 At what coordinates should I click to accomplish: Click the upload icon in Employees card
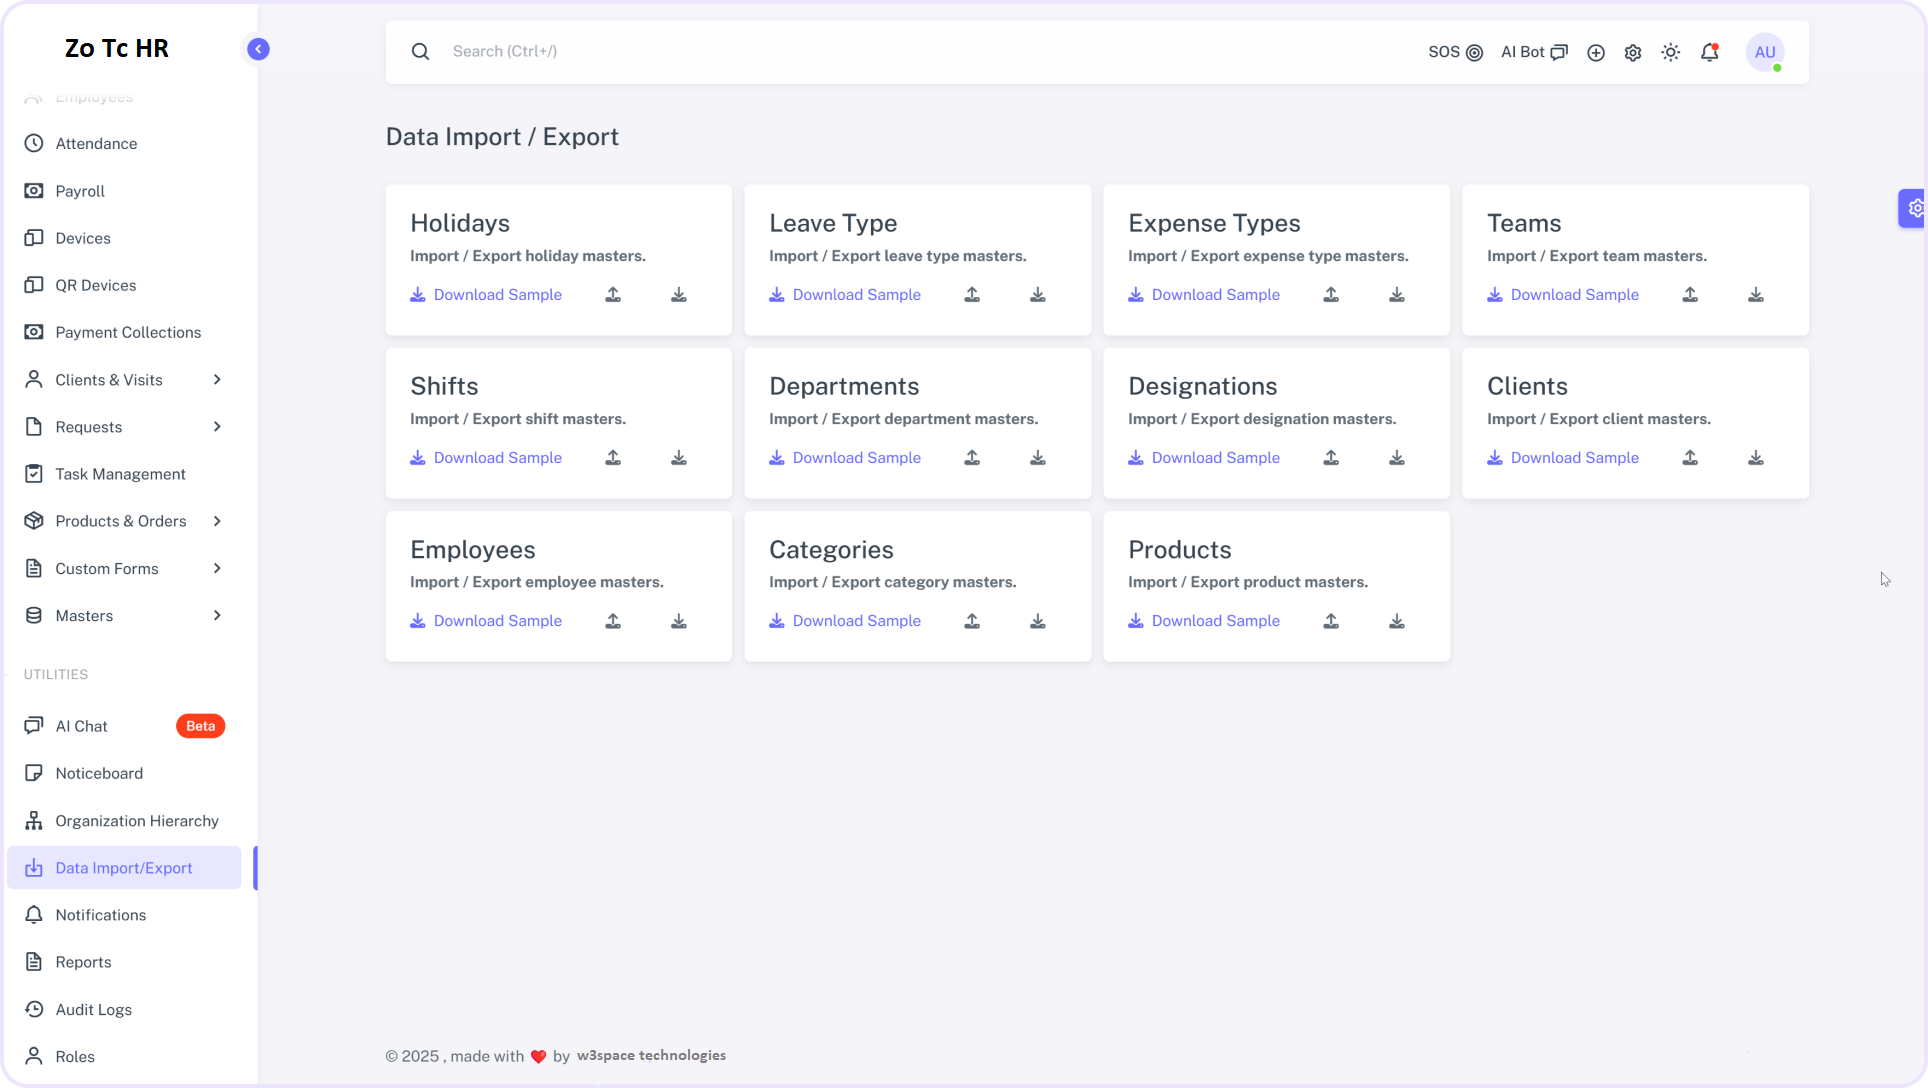click(x=613, y=621)
